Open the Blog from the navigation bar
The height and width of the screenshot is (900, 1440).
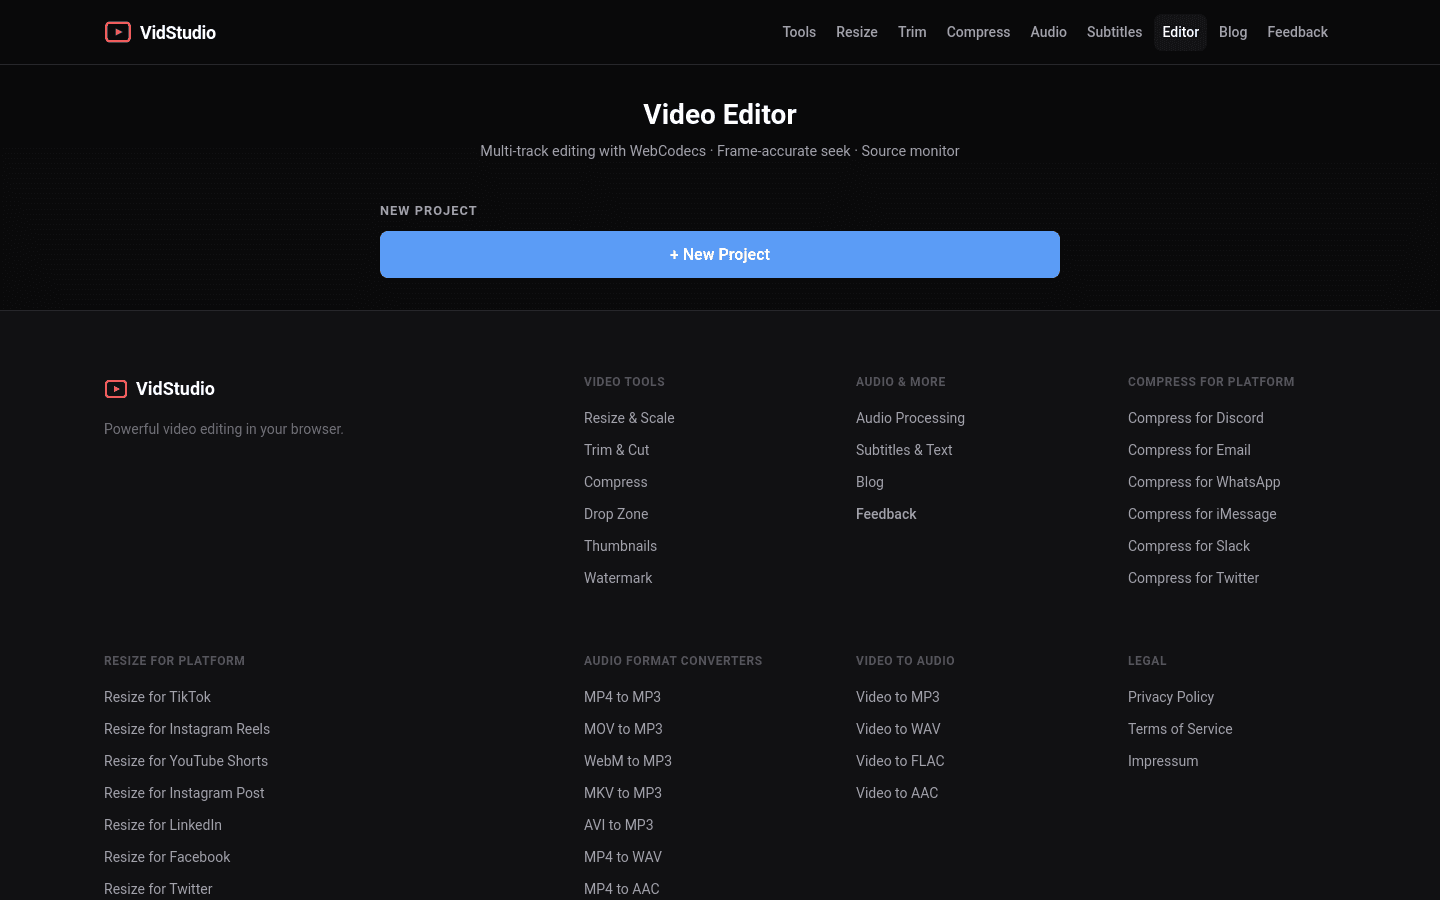pyautogui.click(x=1233, y=32)
